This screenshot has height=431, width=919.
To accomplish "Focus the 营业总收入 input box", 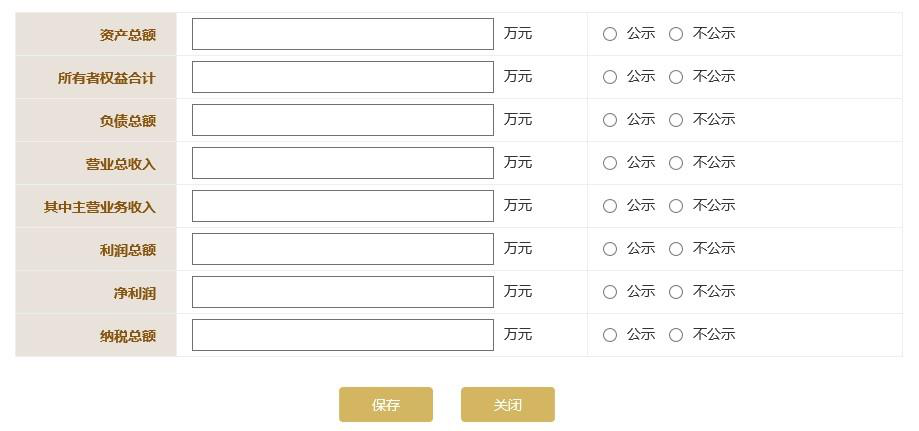I will tap(342, 163).
